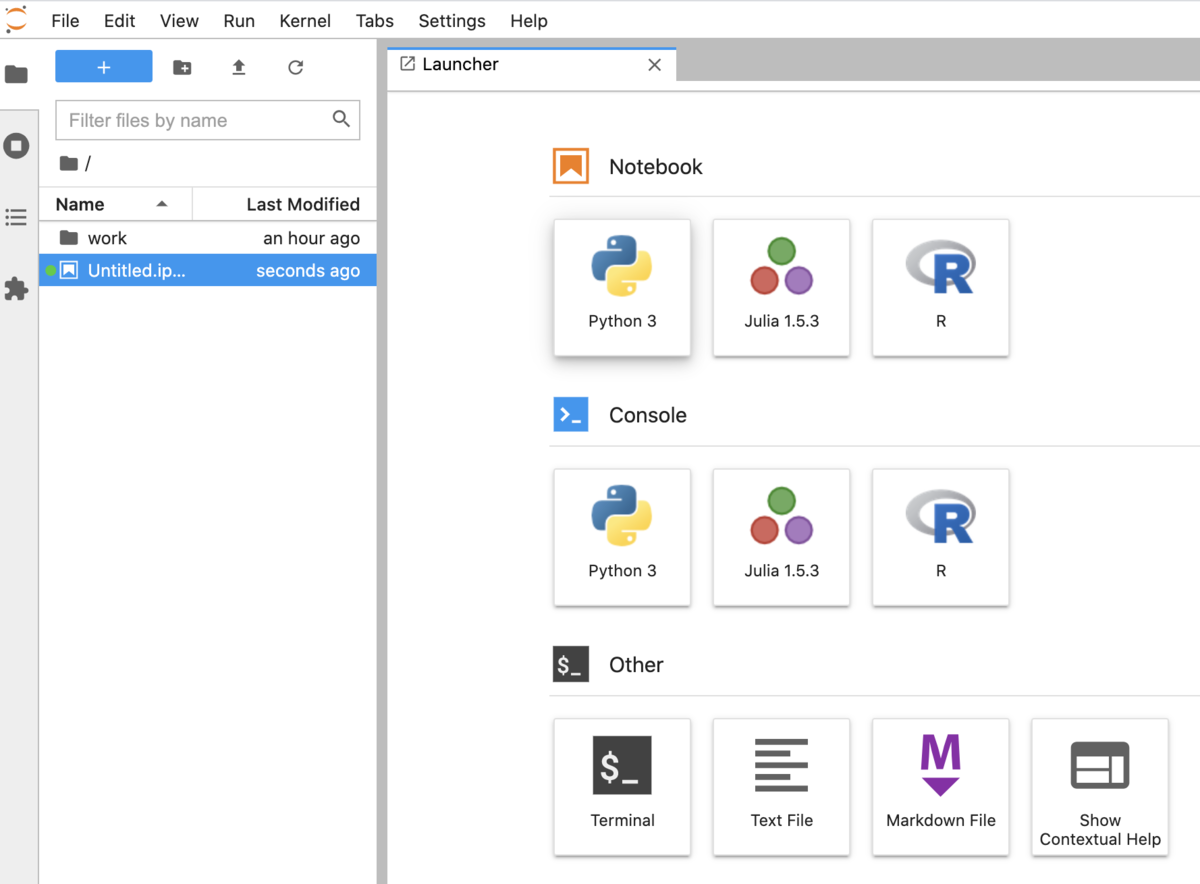Create a Python 3 notebook
Image resolution: width=1200 pixels, height=884 pixels.
click(x=622, y=288)
